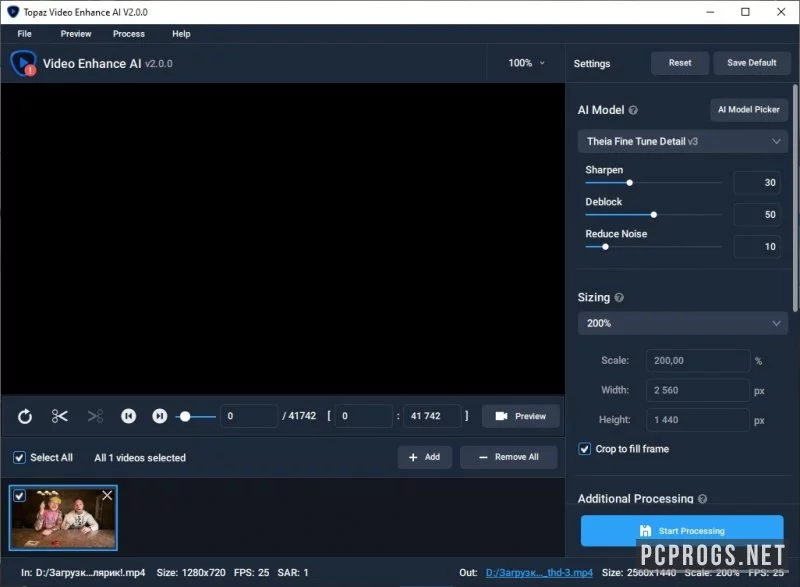The height and width of the screenshot is (587, 800).
Task: Click the Deblock value field showing 50
Action: pyautogui.click(x=757, y=215)
